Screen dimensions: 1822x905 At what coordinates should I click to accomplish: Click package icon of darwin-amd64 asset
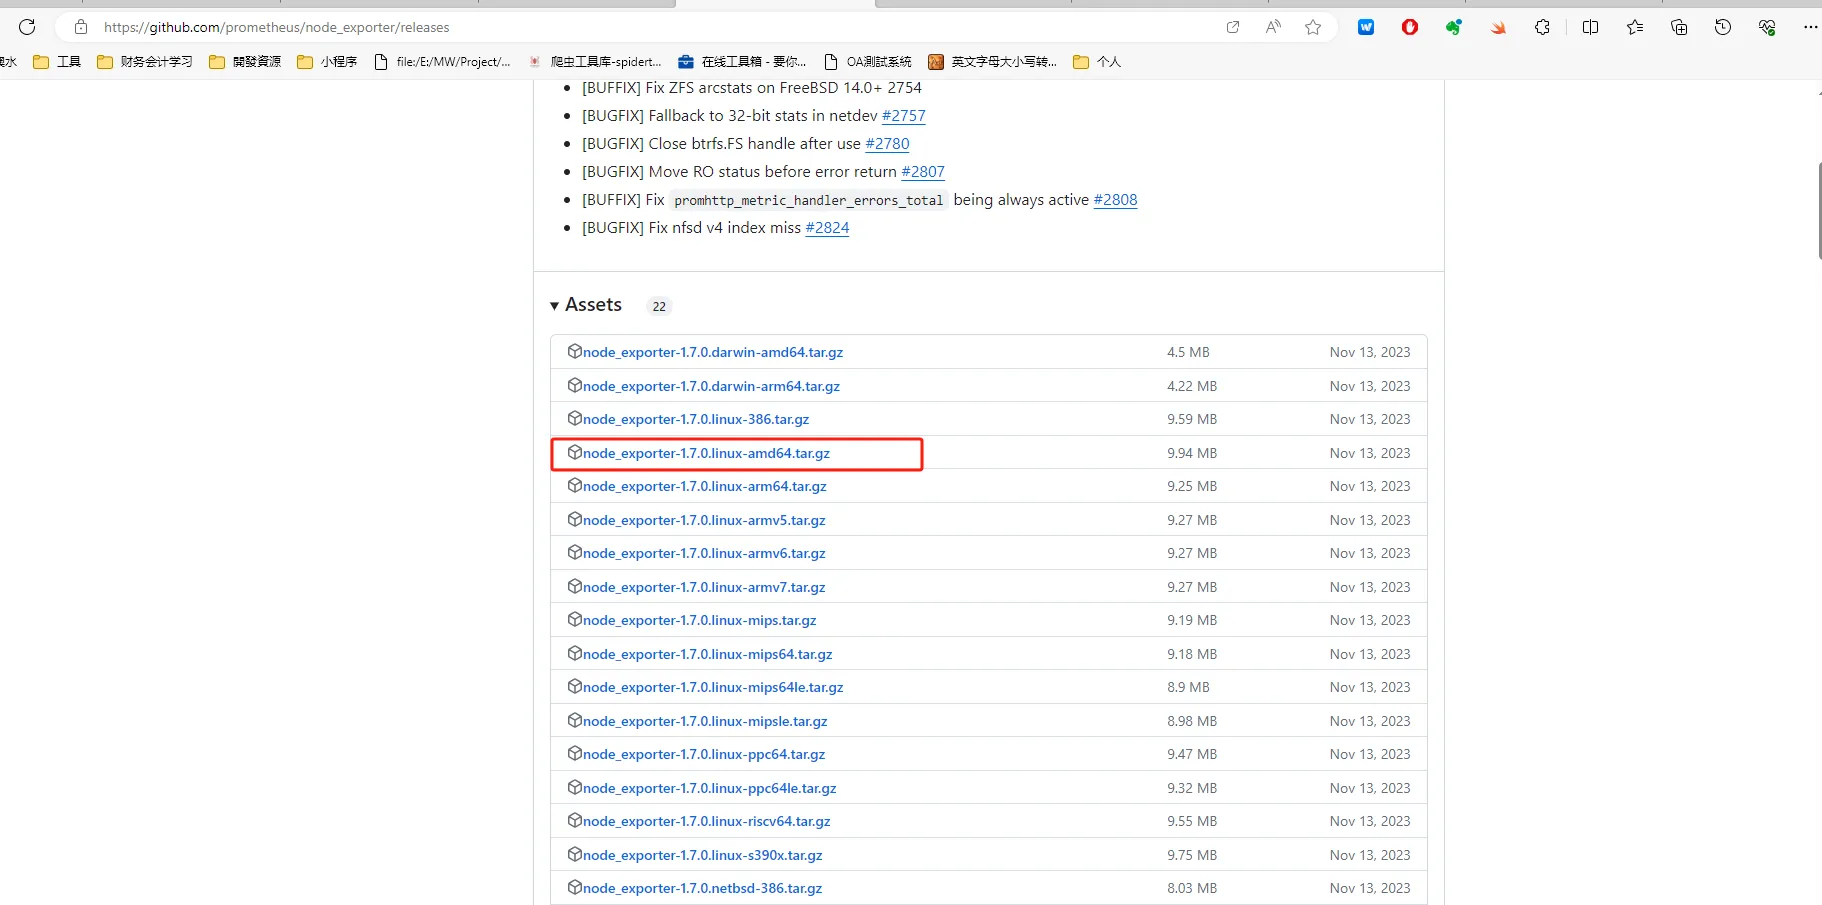(575, 351)
